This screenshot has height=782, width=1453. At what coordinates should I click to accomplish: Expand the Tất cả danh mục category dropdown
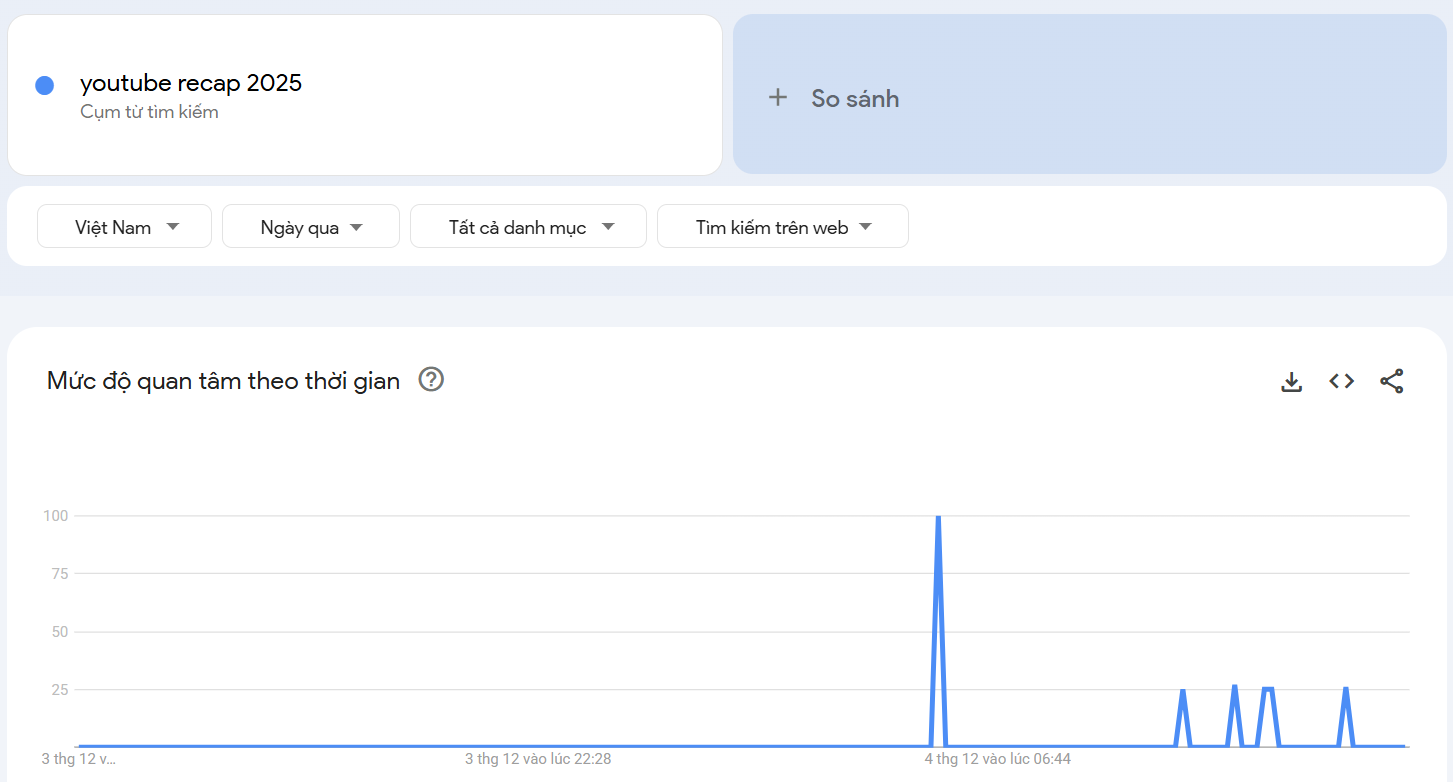point(528,226)
